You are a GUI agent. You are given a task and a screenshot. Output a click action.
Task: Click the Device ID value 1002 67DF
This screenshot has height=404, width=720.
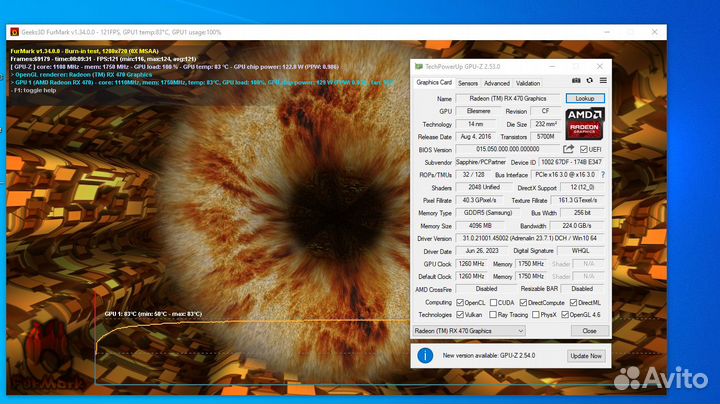[x=571, y=162]
